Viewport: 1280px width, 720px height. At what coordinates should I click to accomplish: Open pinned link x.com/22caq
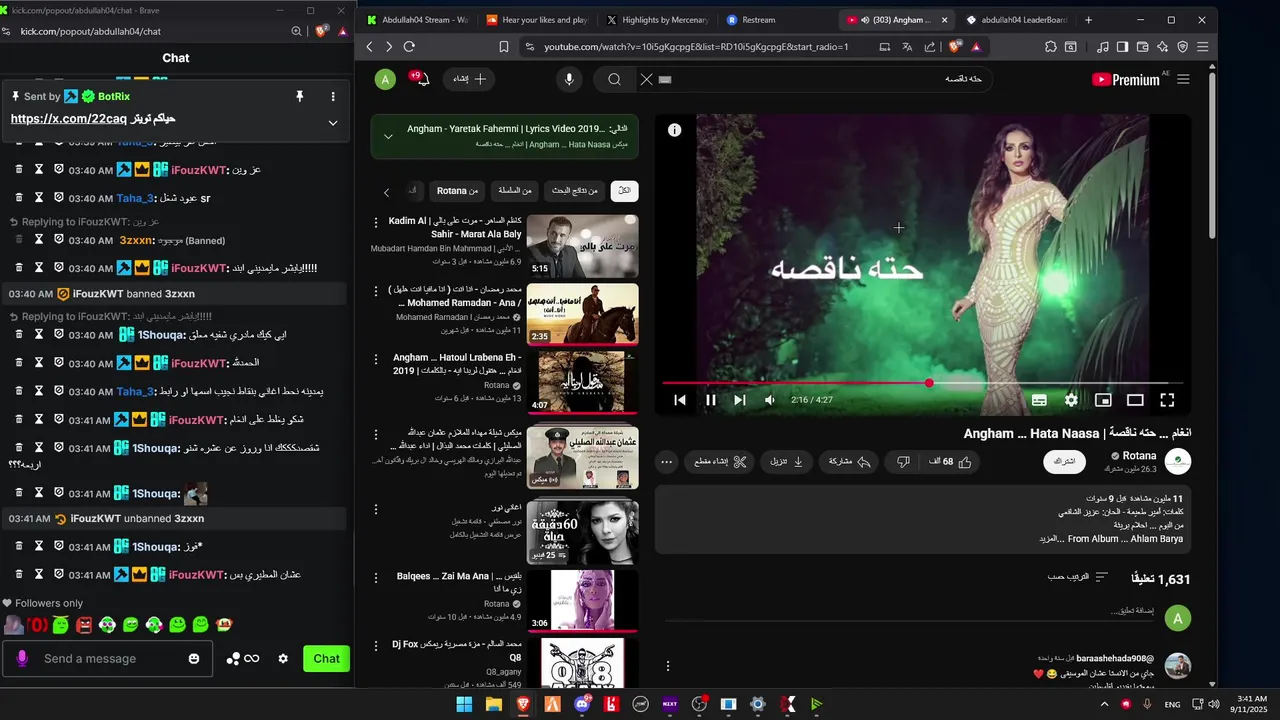tap(69, 119)
